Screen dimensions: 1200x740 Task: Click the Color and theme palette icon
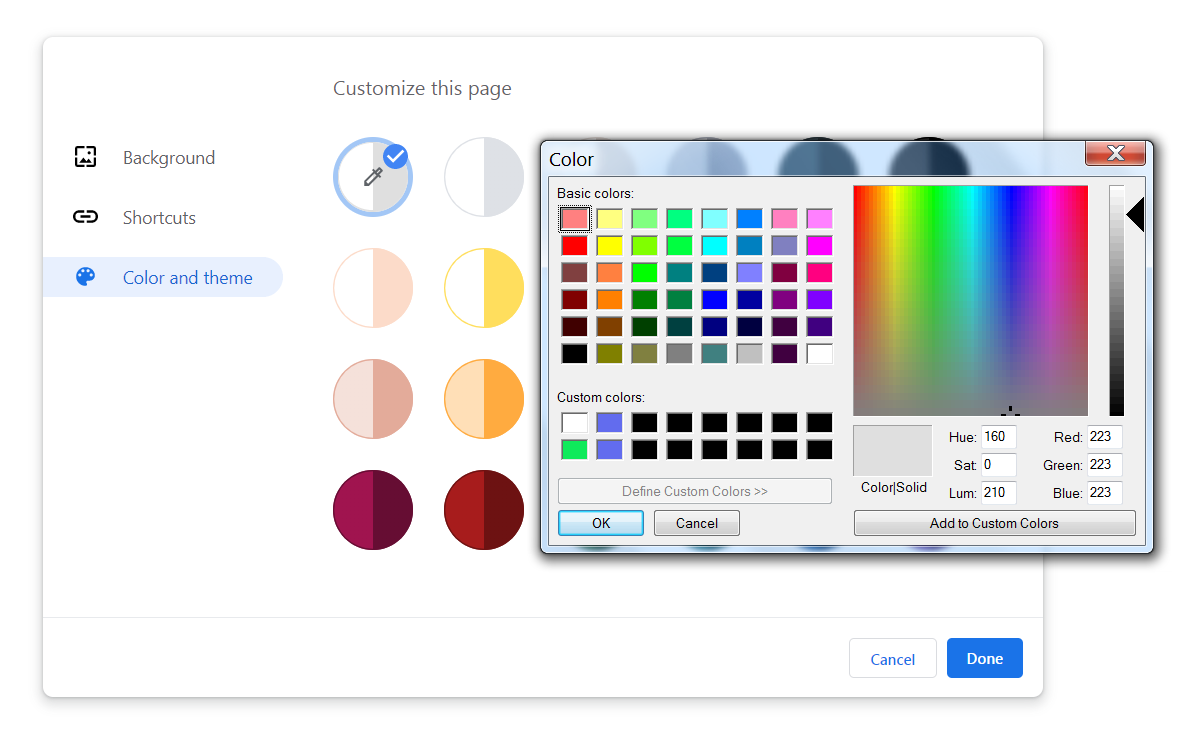85,277
